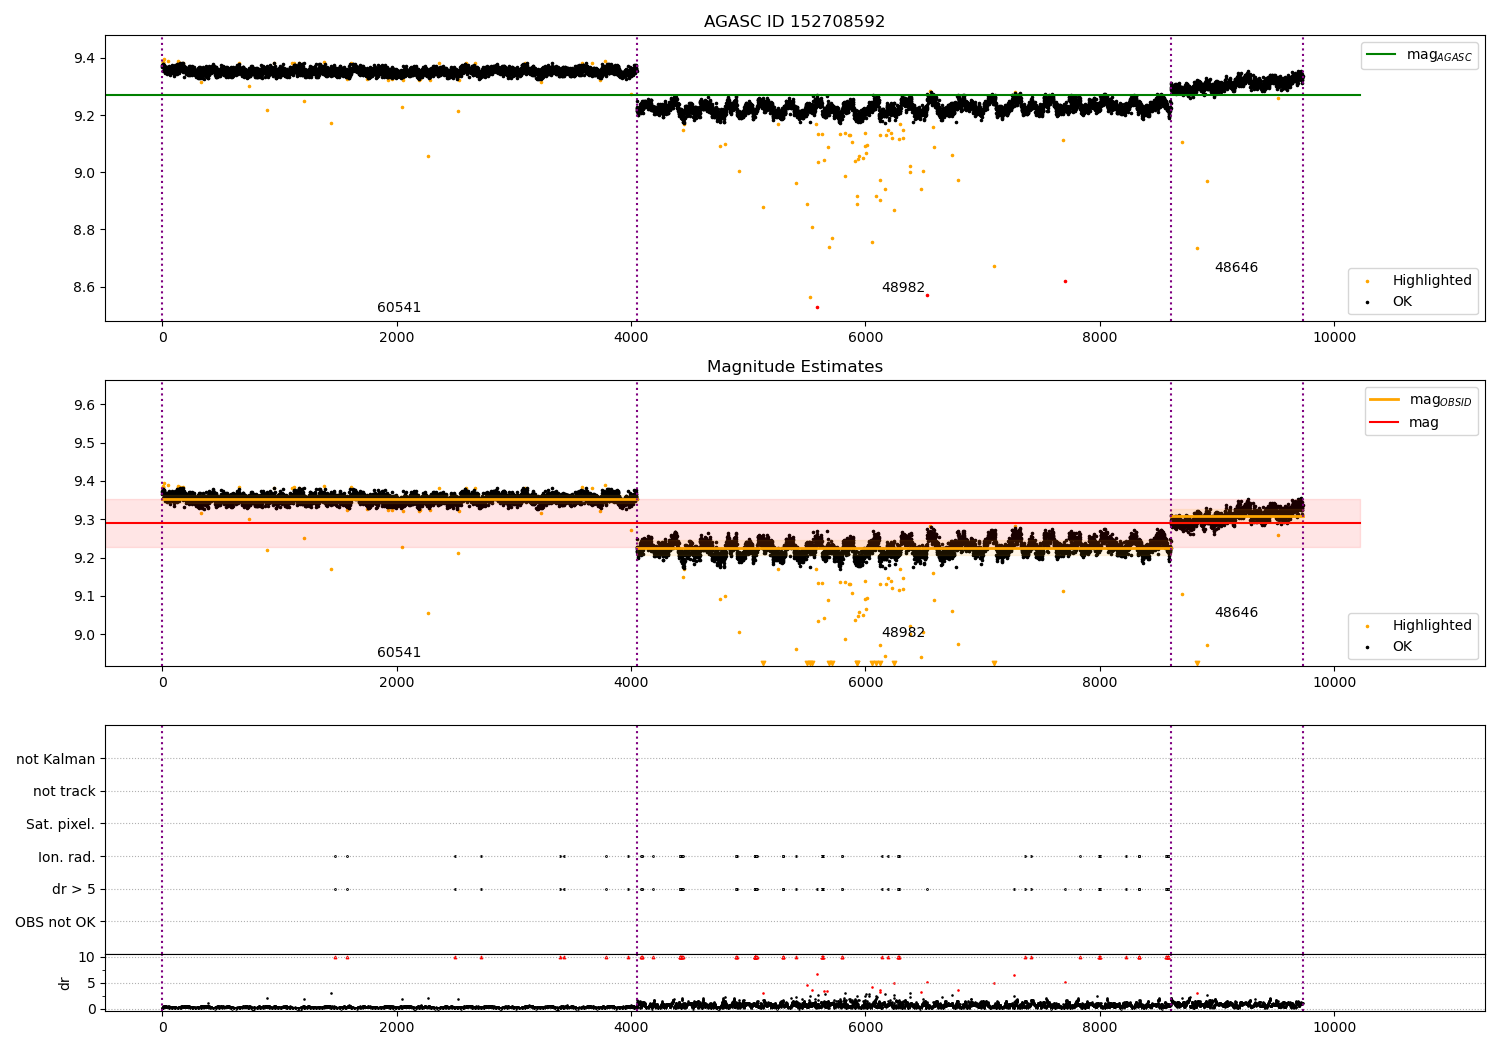Screen dimensions: 1500x1050
Task: Click the "Sat. pixel." row label
Action: [61, 825]
